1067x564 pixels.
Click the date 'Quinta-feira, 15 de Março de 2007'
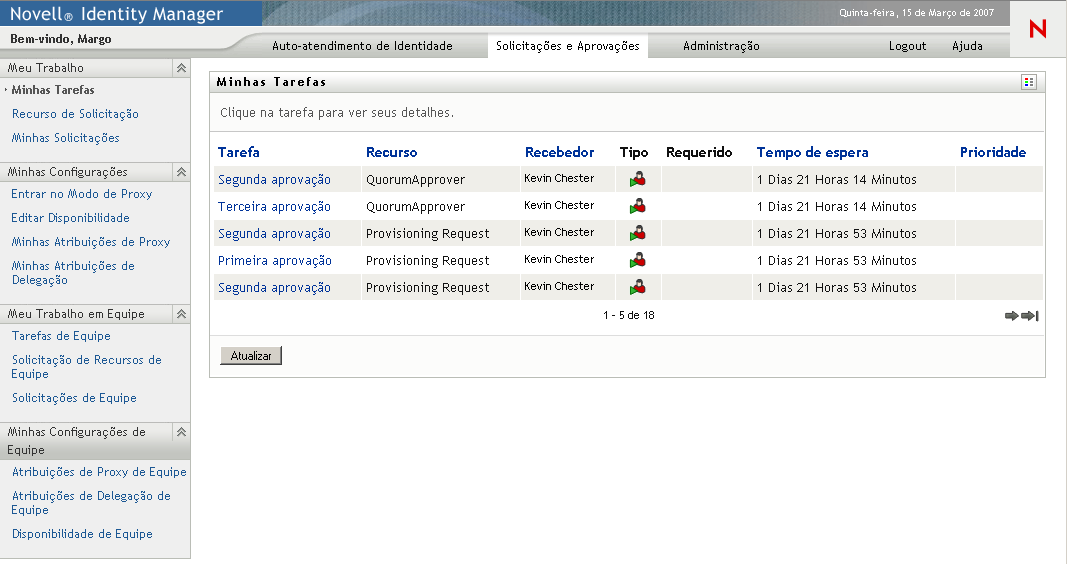click(x=917, y=13)
